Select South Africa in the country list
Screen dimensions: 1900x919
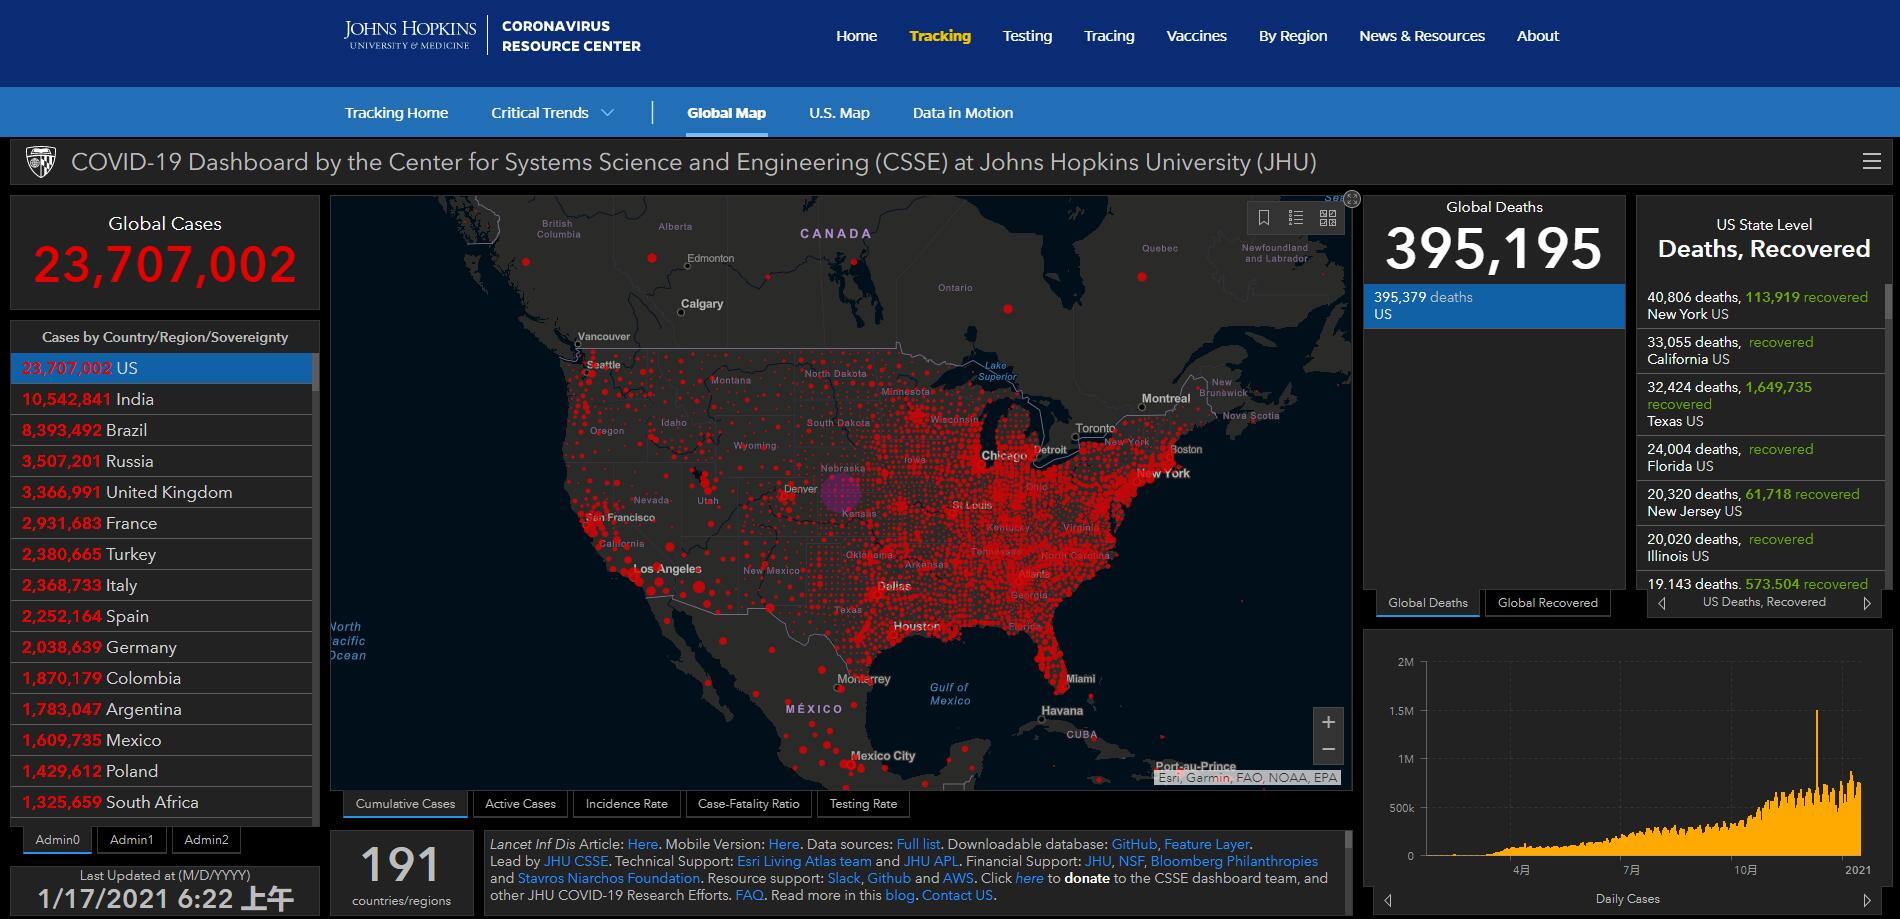(161, 802)
